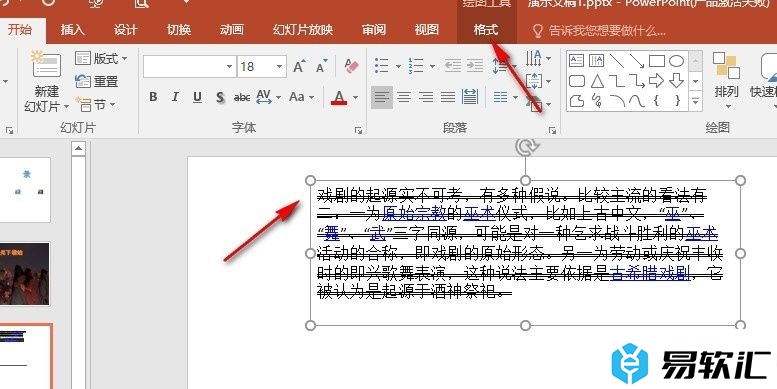
Task: Toggle italic formatting
Action: (x=175, y=97)
